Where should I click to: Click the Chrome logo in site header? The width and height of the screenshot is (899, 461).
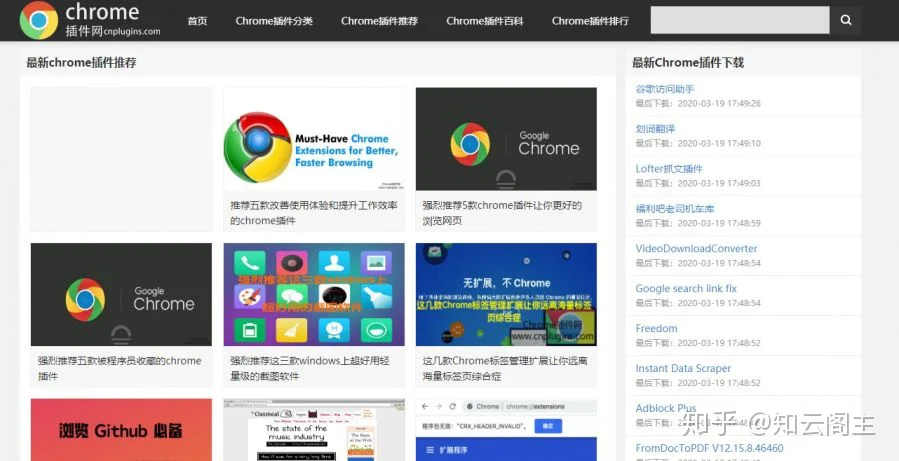pyautogui.click(x=39, y=20)
